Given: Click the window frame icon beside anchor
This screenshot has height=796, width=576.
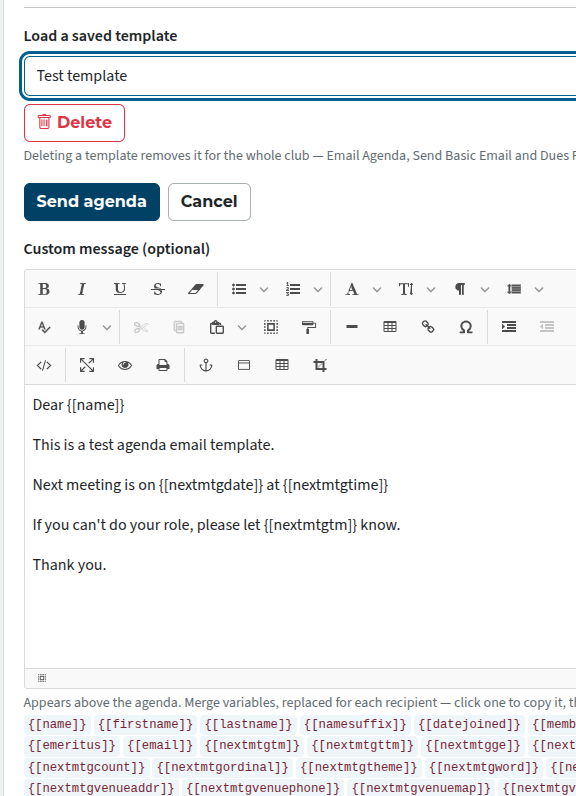Looking at the screenshot, I should point(244,366).
